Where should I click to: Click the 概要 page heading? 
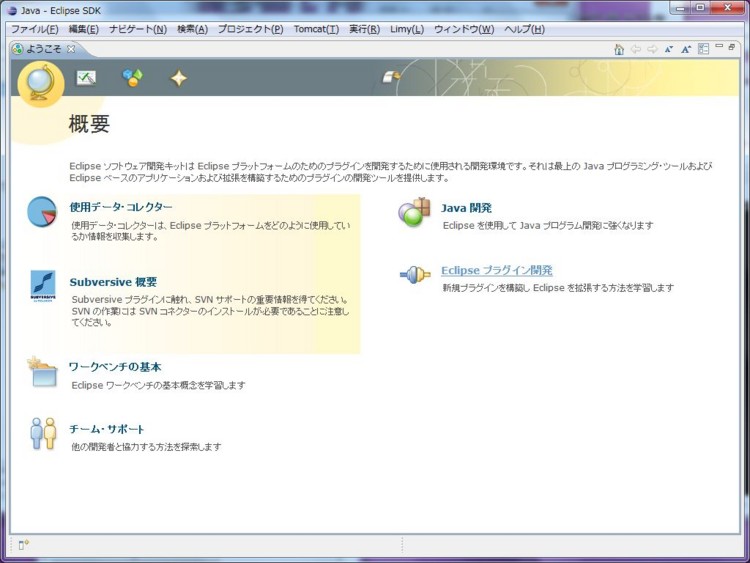click(x=89, y=124)
